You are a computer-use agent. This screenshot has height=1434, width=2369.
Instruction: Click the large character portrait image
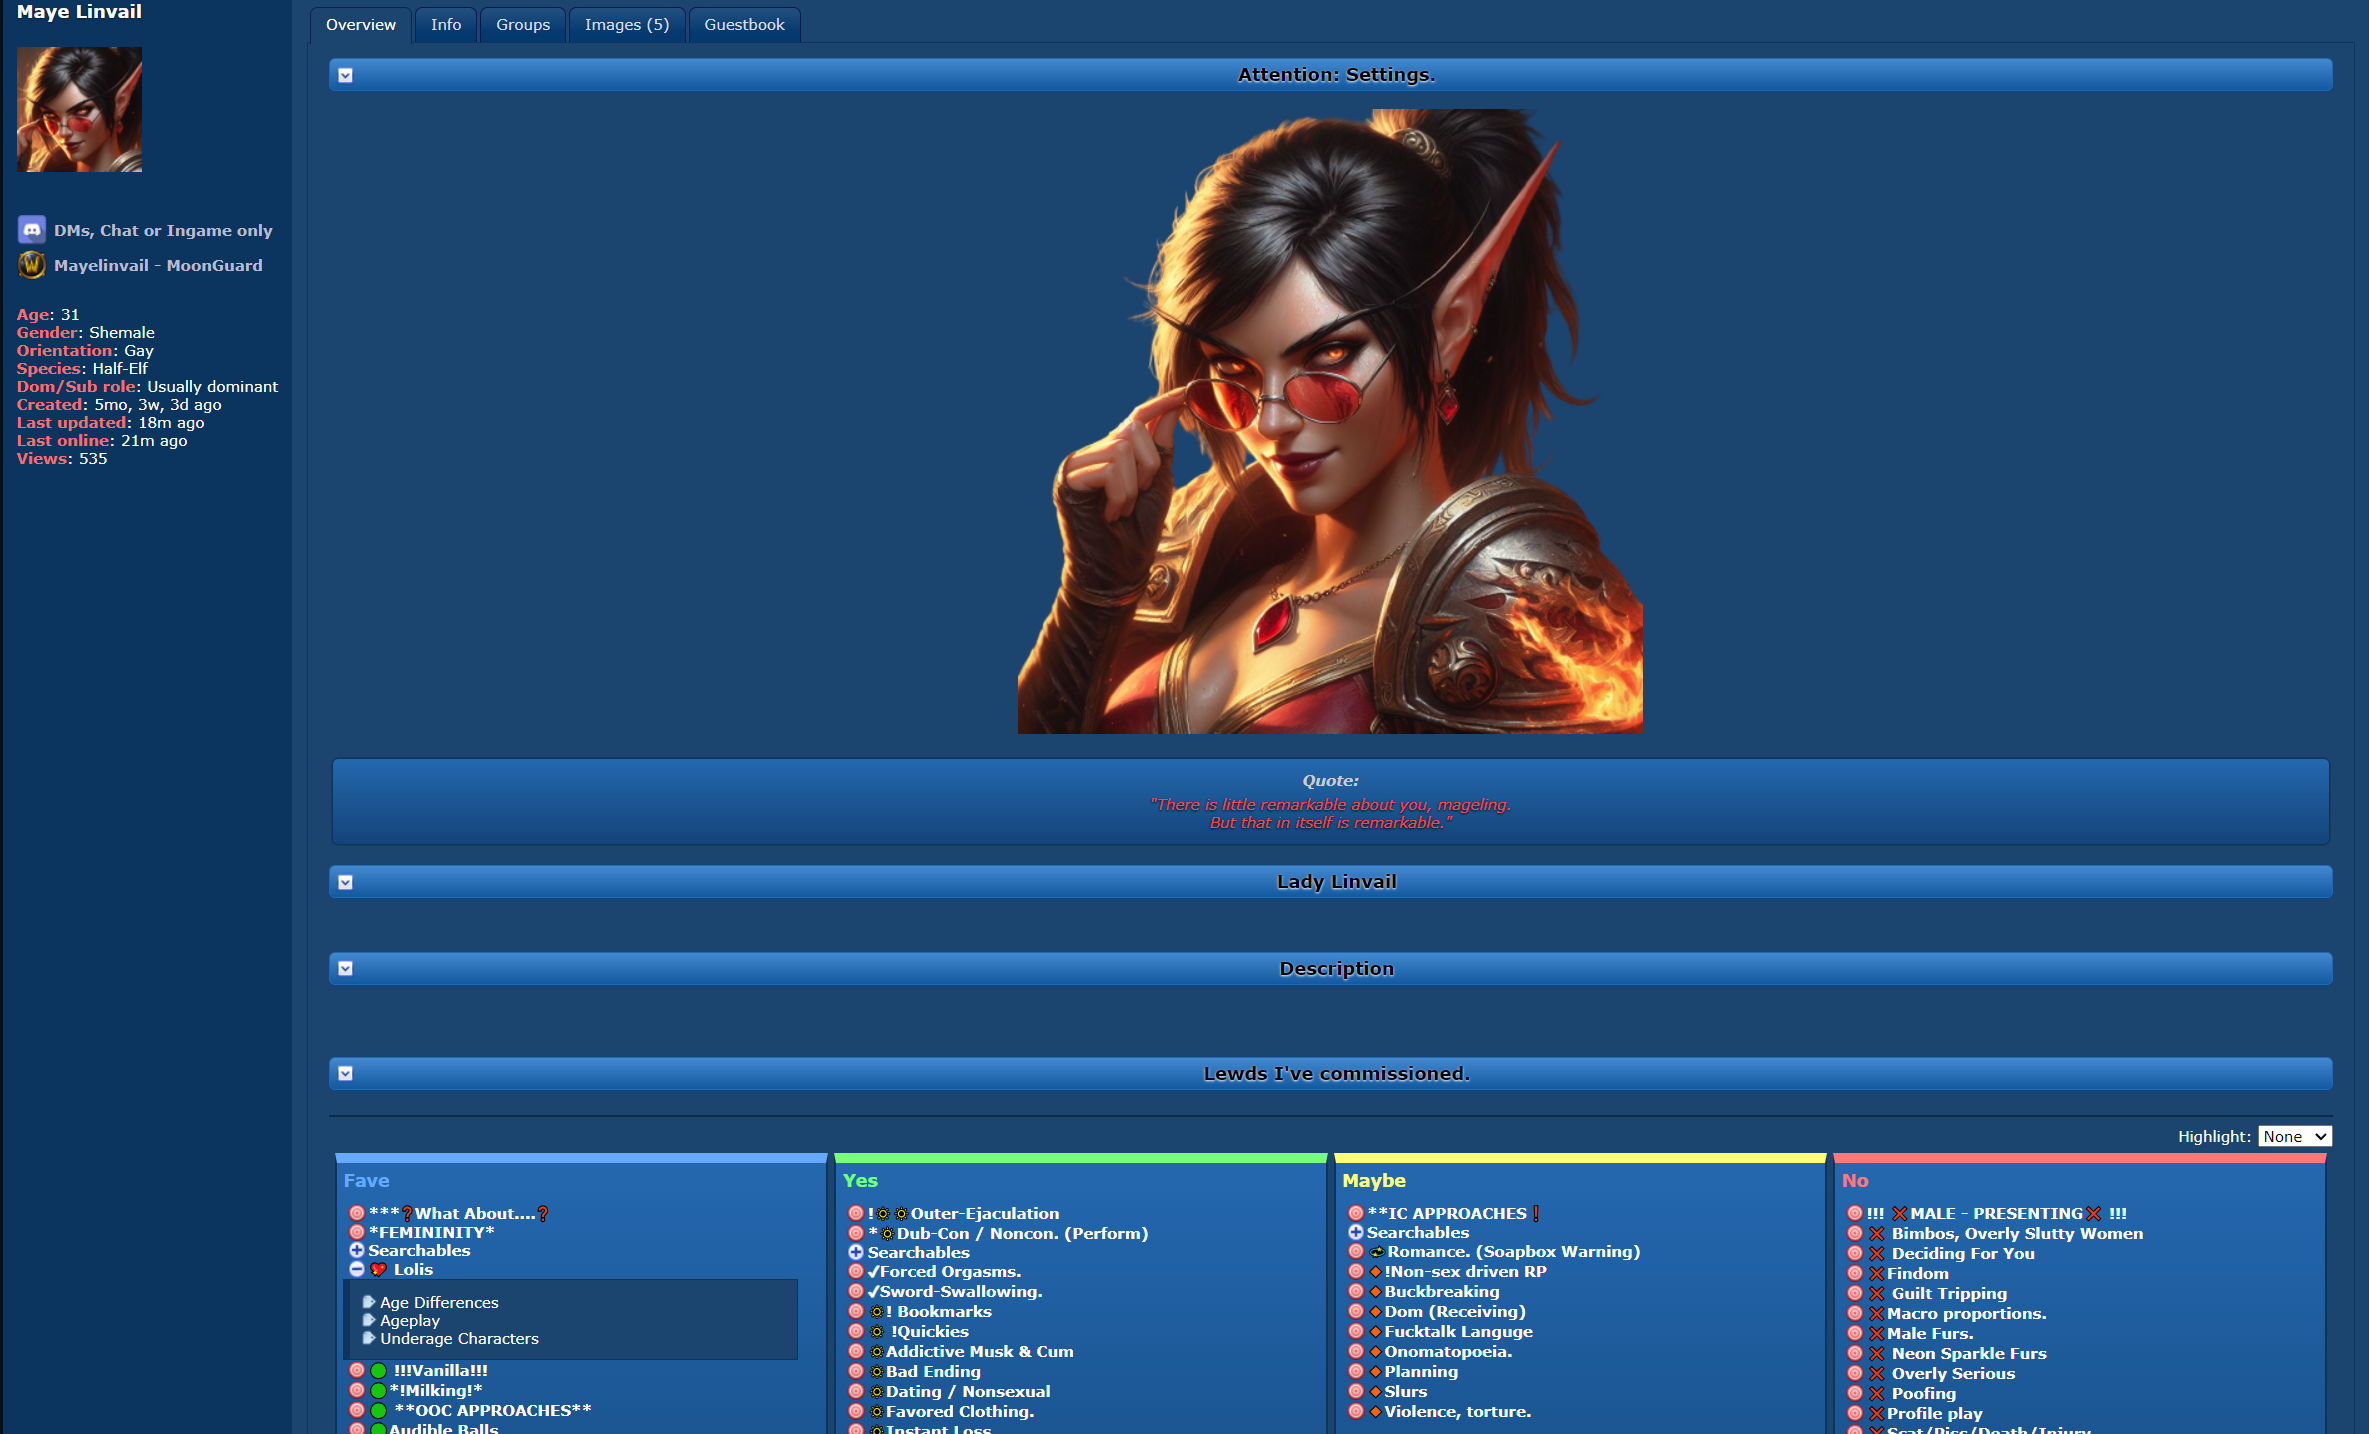point(1330,421)
